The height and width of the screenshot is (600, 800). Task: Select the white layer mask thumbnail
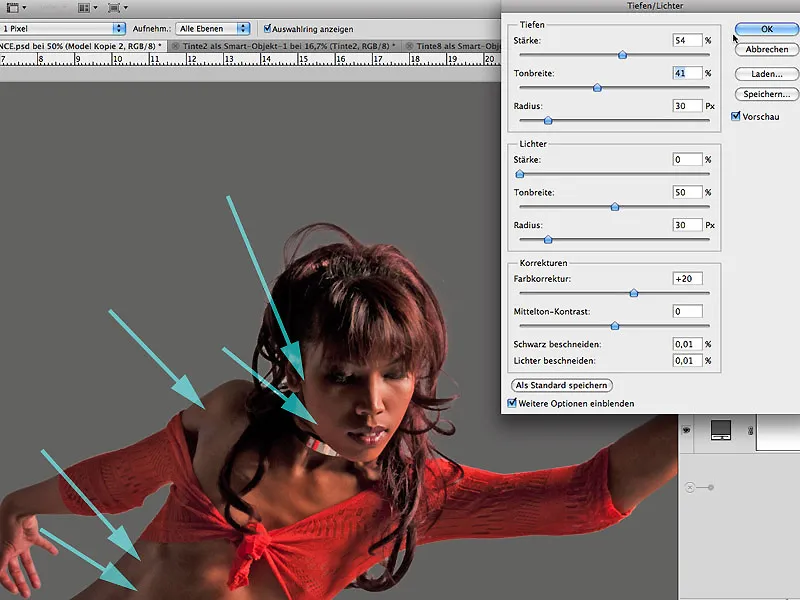click(x=778, y=433)
